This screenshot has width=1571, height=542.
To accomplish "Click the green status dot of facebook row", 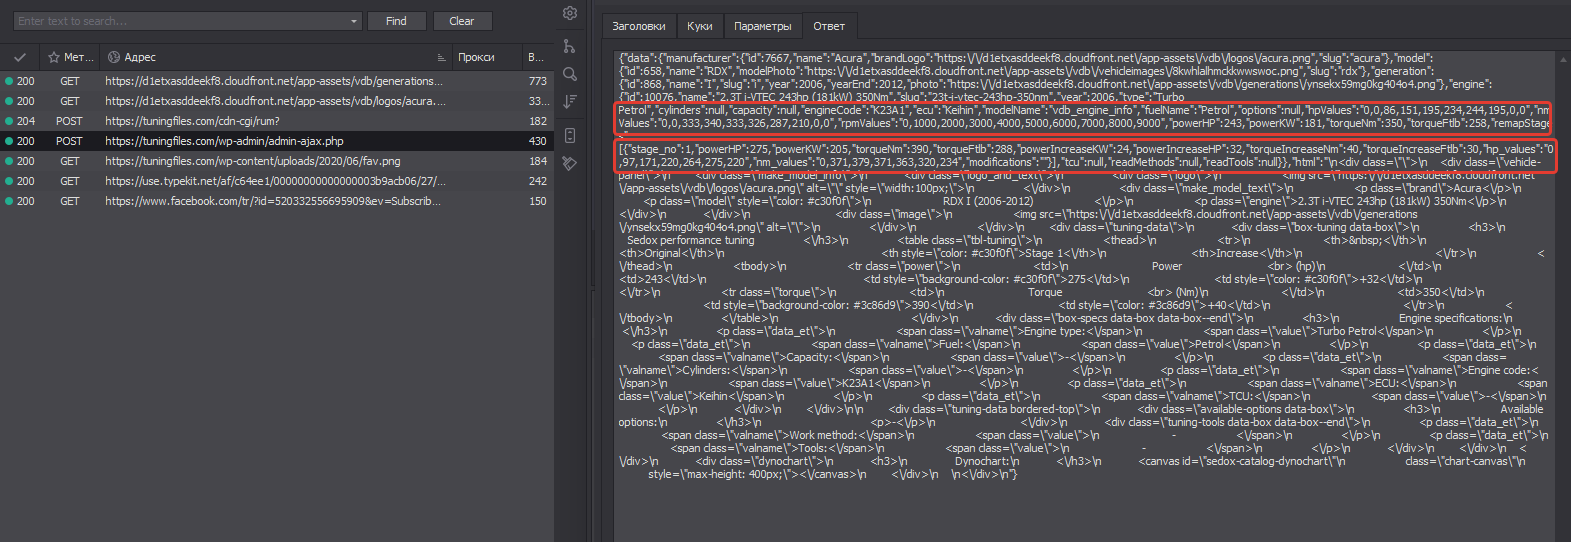I will [x=9, y=201].
